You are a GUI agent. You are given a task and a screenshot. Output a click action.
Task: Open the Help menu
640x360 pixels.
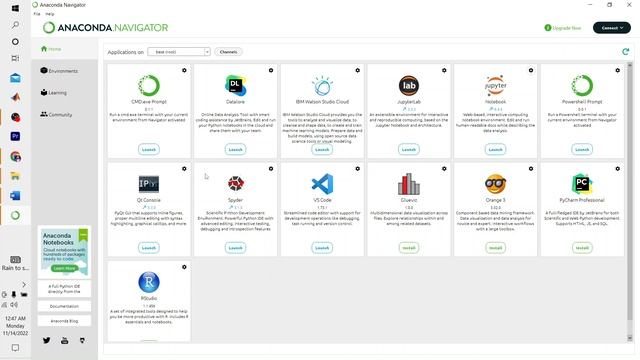coord(49,14)
